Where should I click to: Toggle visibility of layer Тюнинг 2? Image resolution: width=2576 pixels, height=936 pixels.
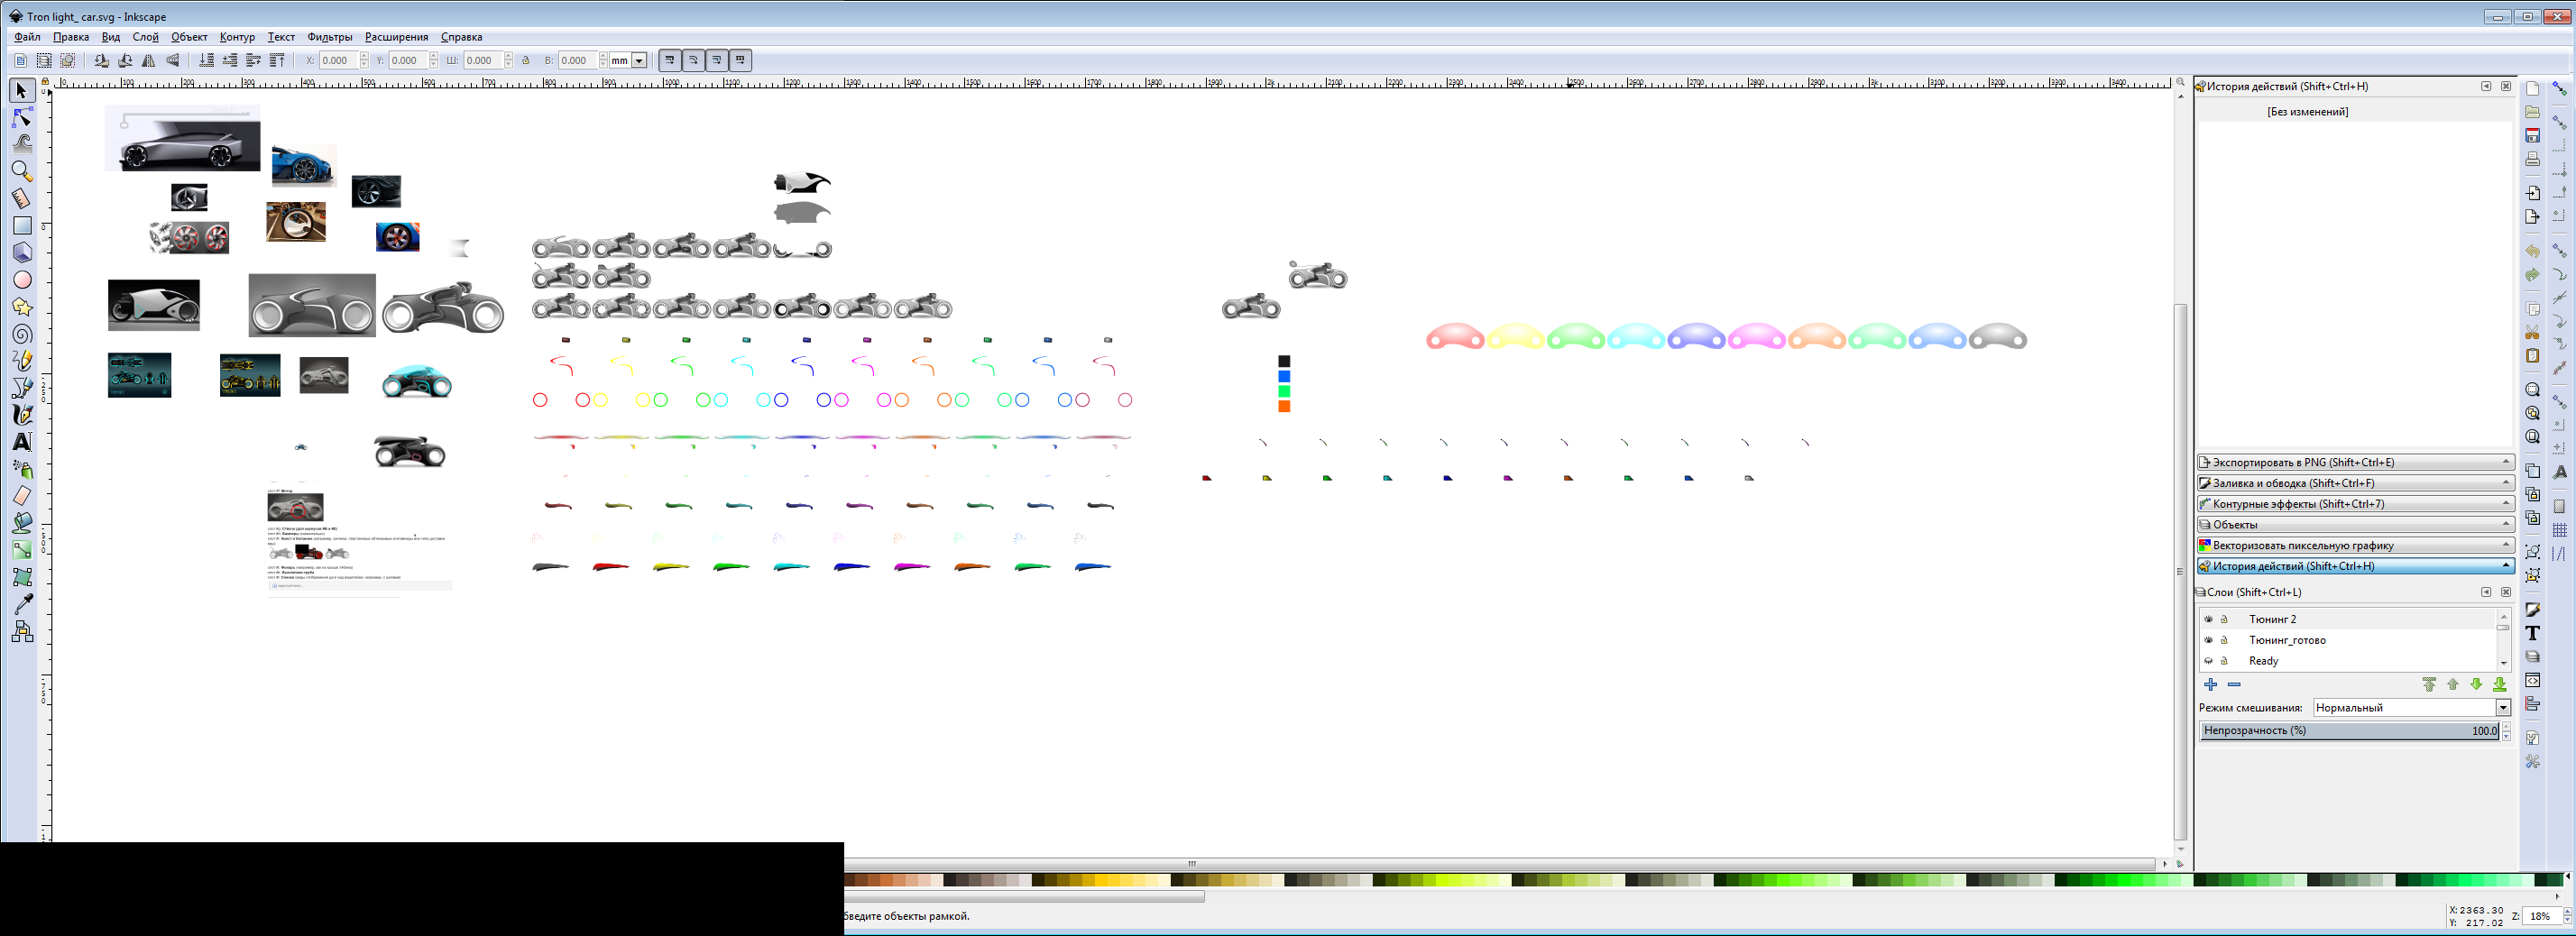pos(2209,619)
